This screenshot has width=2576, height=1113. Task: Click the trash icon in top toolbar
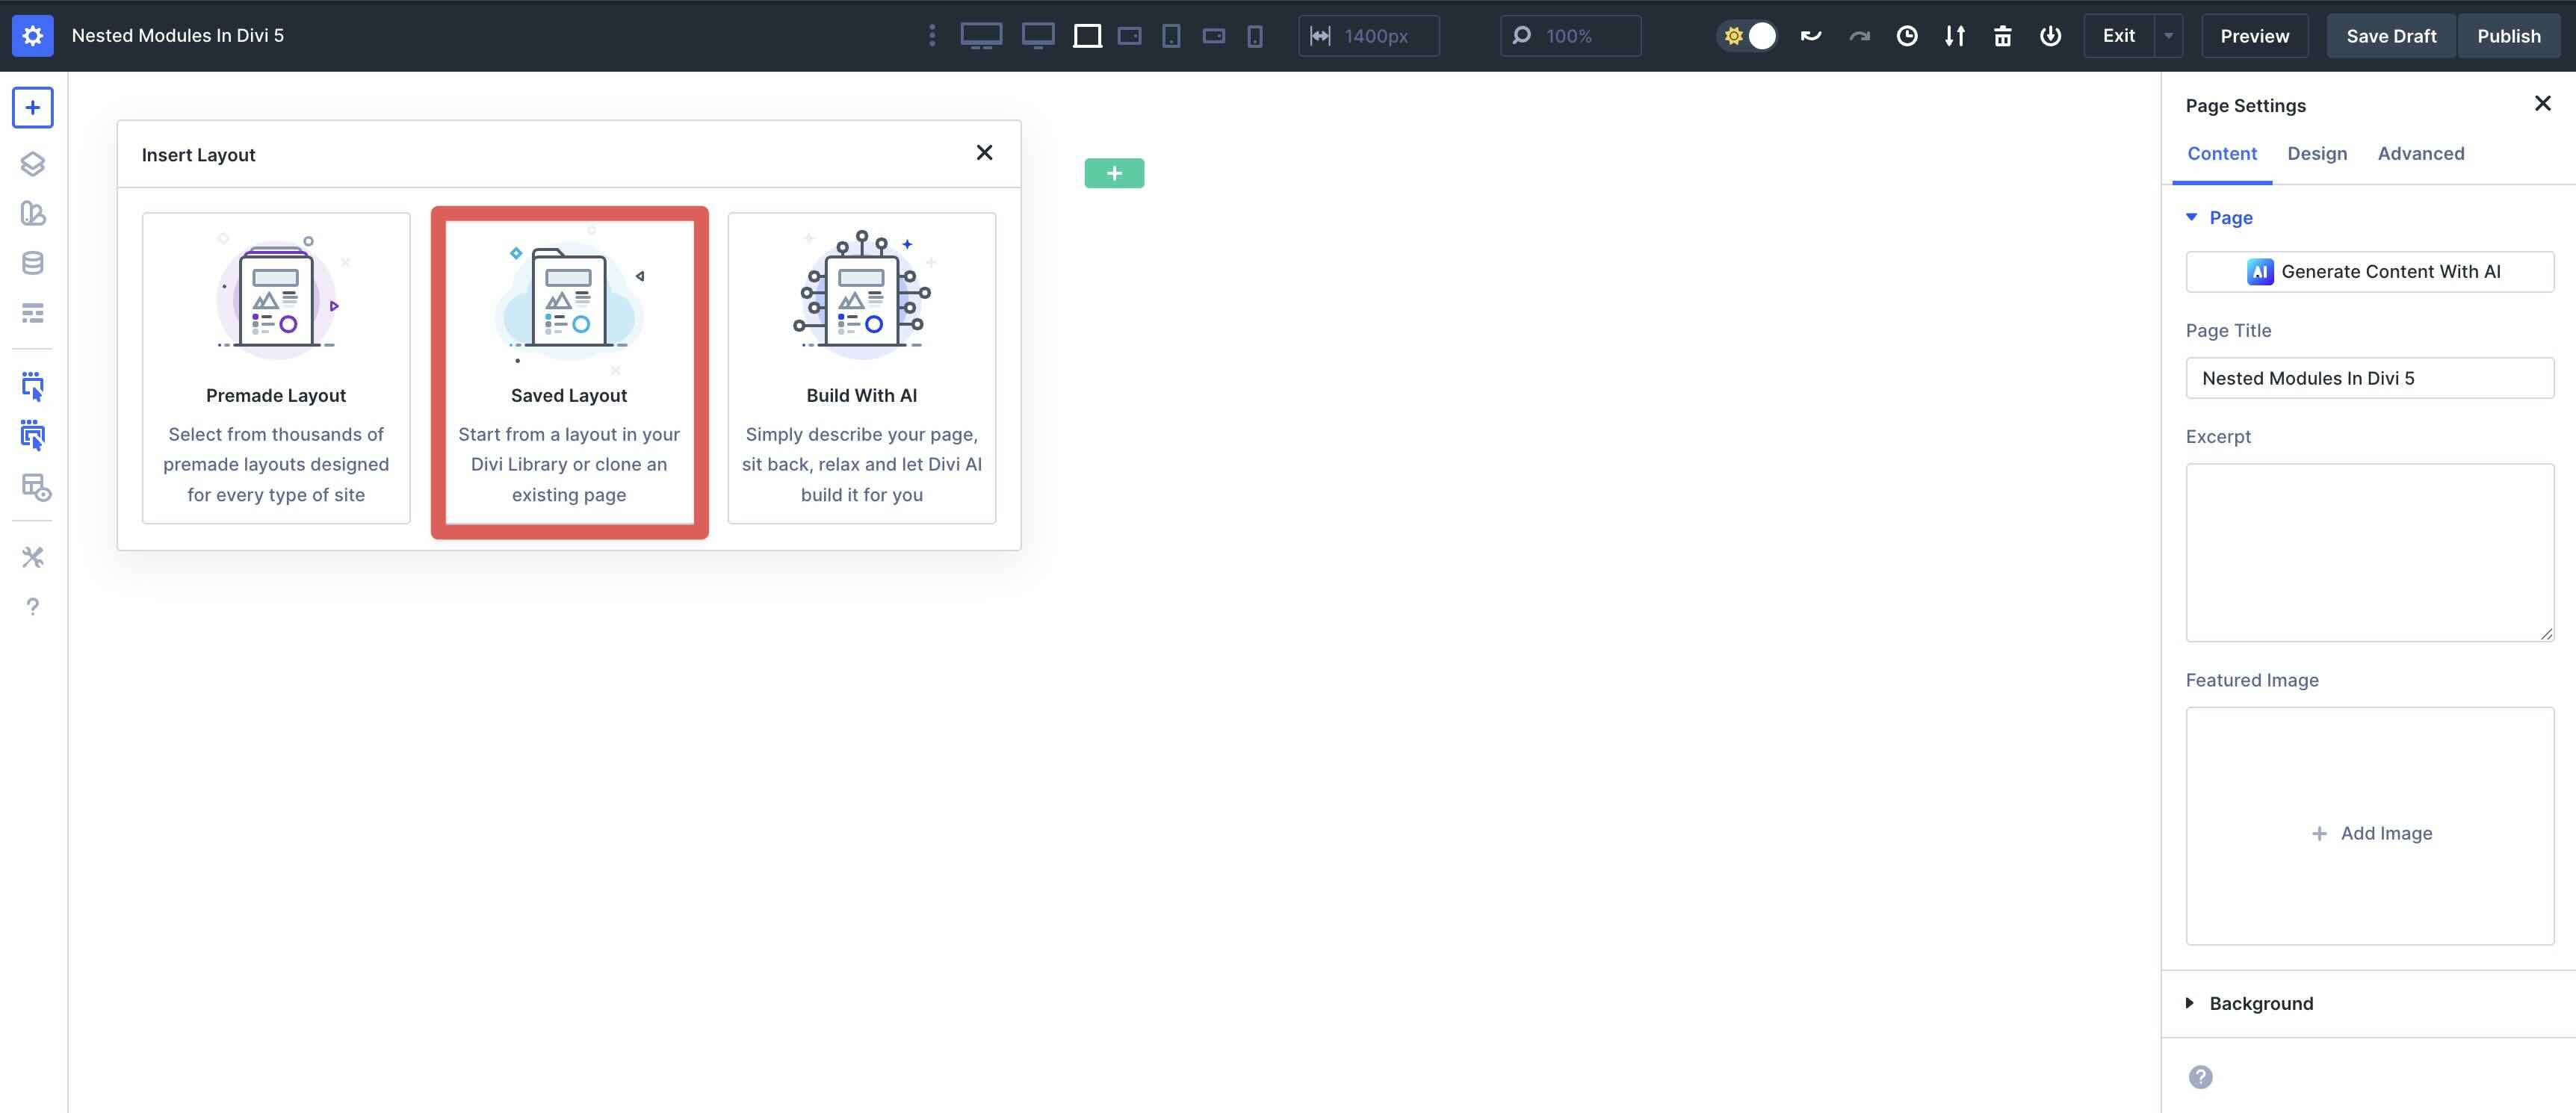(2003, 35)
